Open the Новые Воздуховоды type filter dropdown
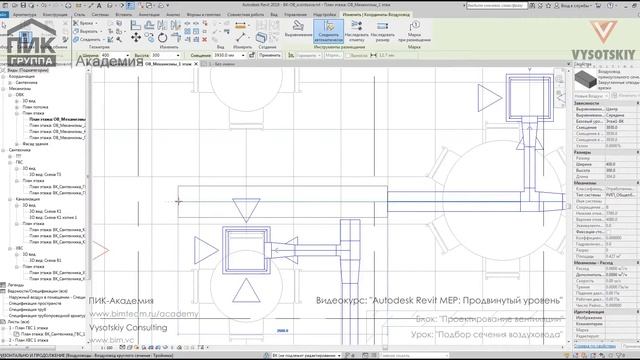 click(x=591, y=96)
